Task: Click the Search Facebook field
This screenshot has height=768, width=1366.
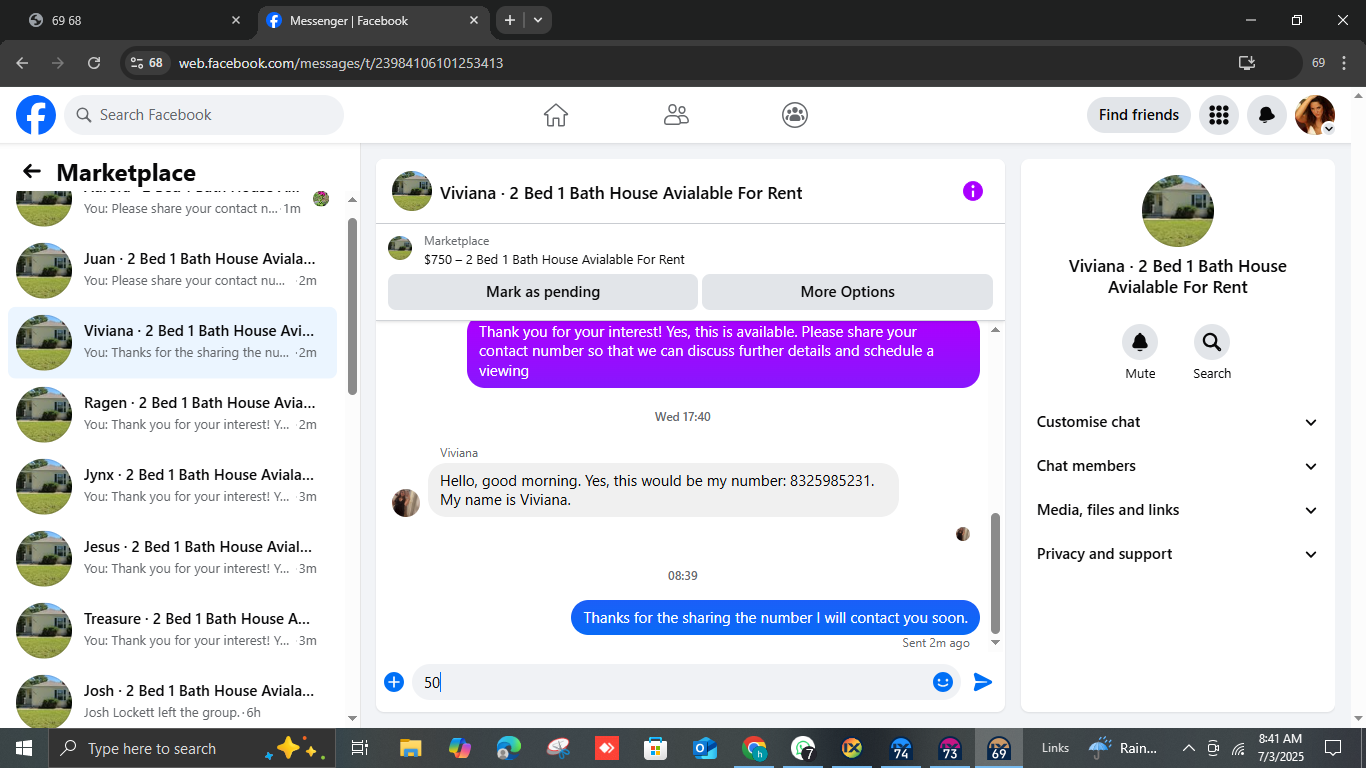Action: 204,115
